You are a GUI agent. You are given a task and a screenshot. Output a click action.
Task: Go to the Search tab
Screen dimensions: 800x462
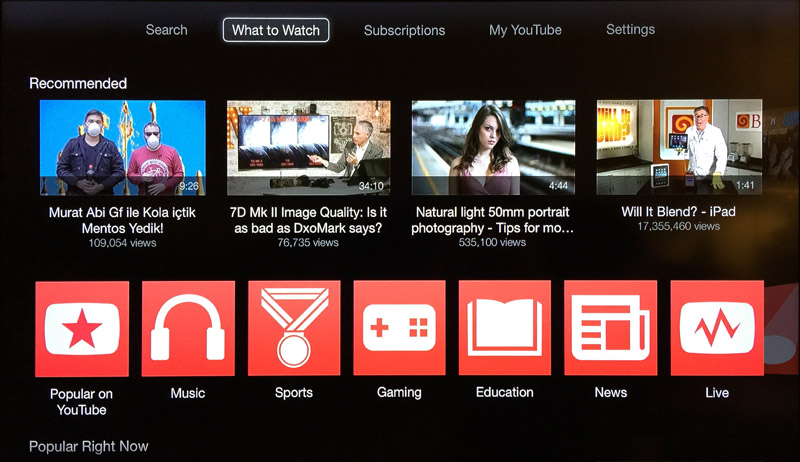point(166,30)
